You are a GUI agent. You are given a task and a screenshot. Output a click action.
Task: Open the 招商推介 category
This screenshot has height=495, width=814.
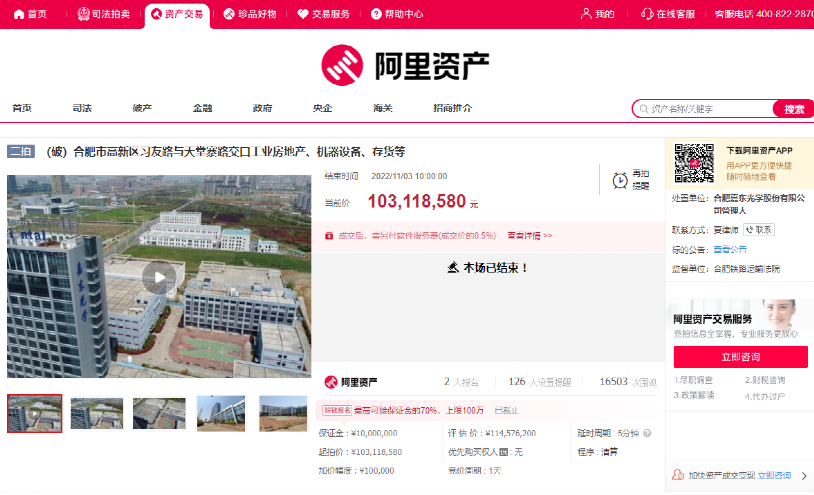point(453,108)
